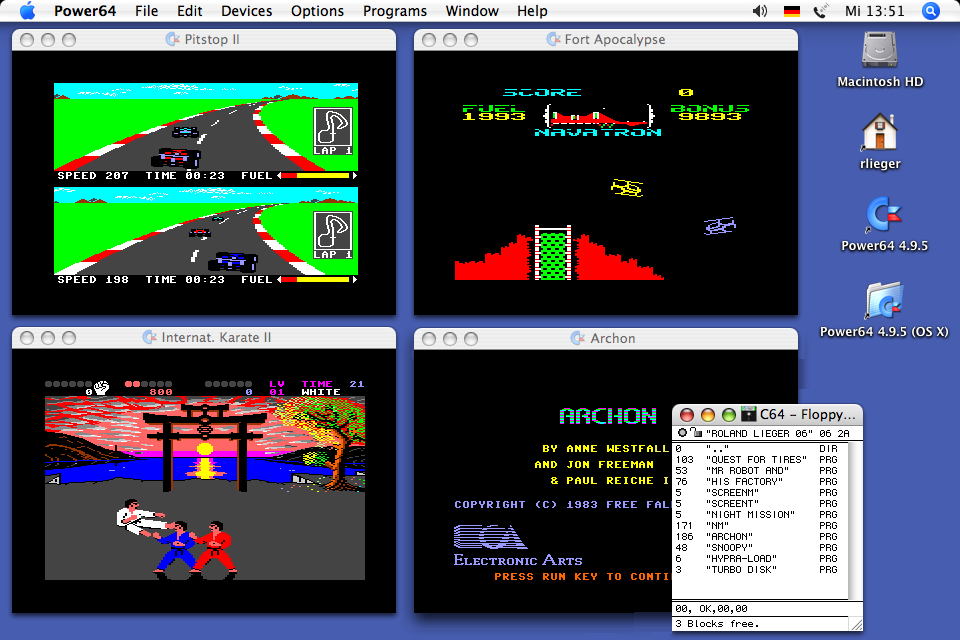Click the Electronic Arts logo in Archon

(518, 546)
